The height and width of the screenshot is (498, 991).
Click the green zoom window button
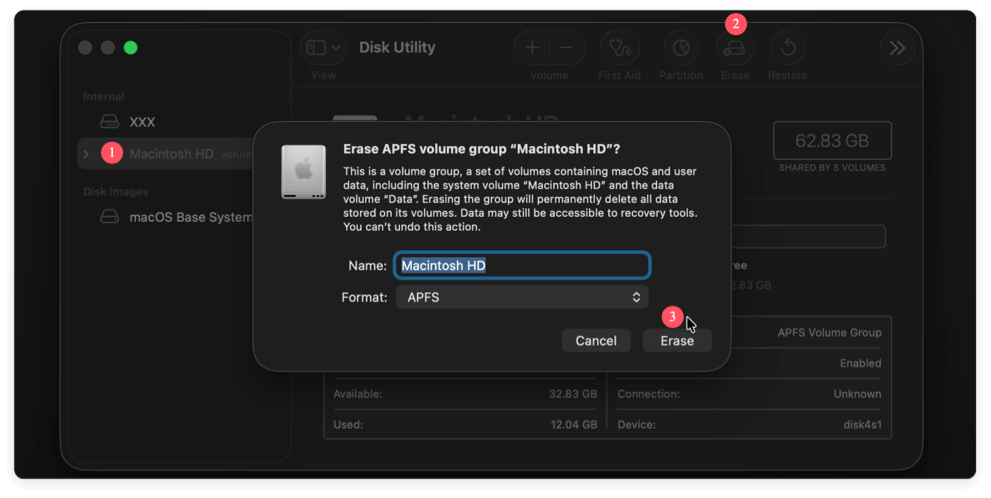[x=131, y=47]
